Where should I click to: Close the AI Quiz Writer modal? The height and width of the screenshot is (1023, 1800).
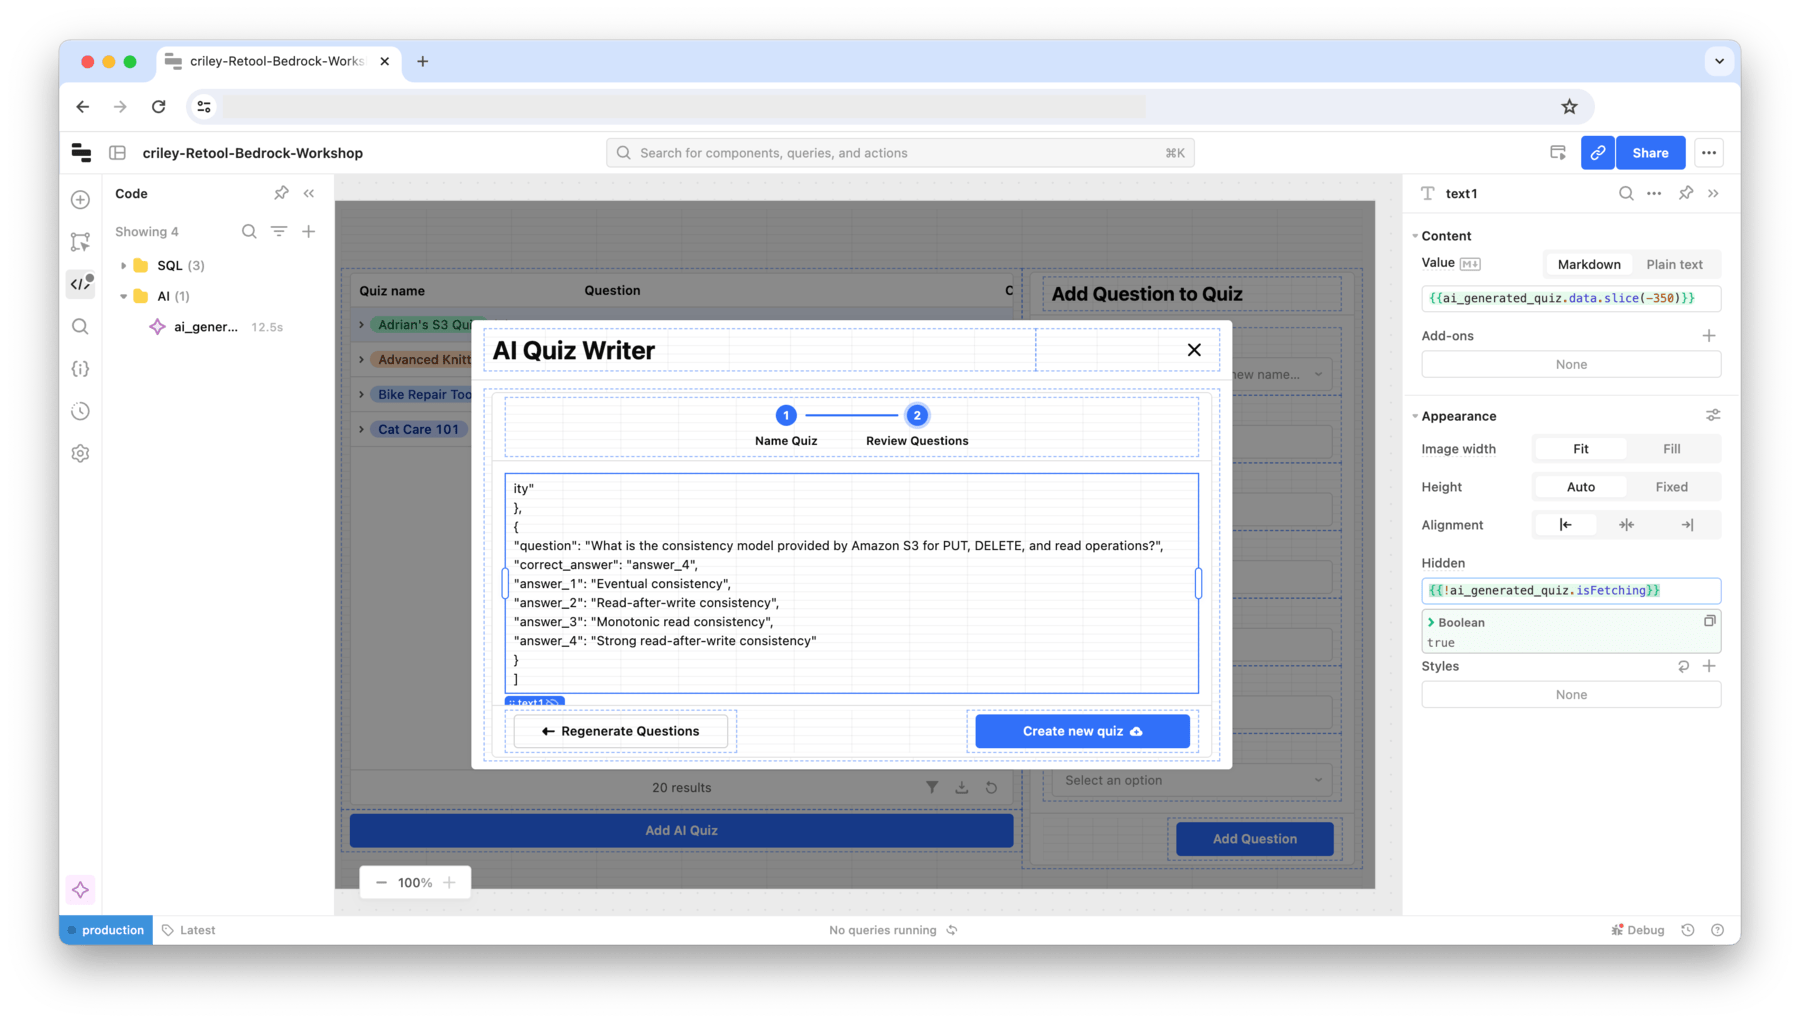1194,350
